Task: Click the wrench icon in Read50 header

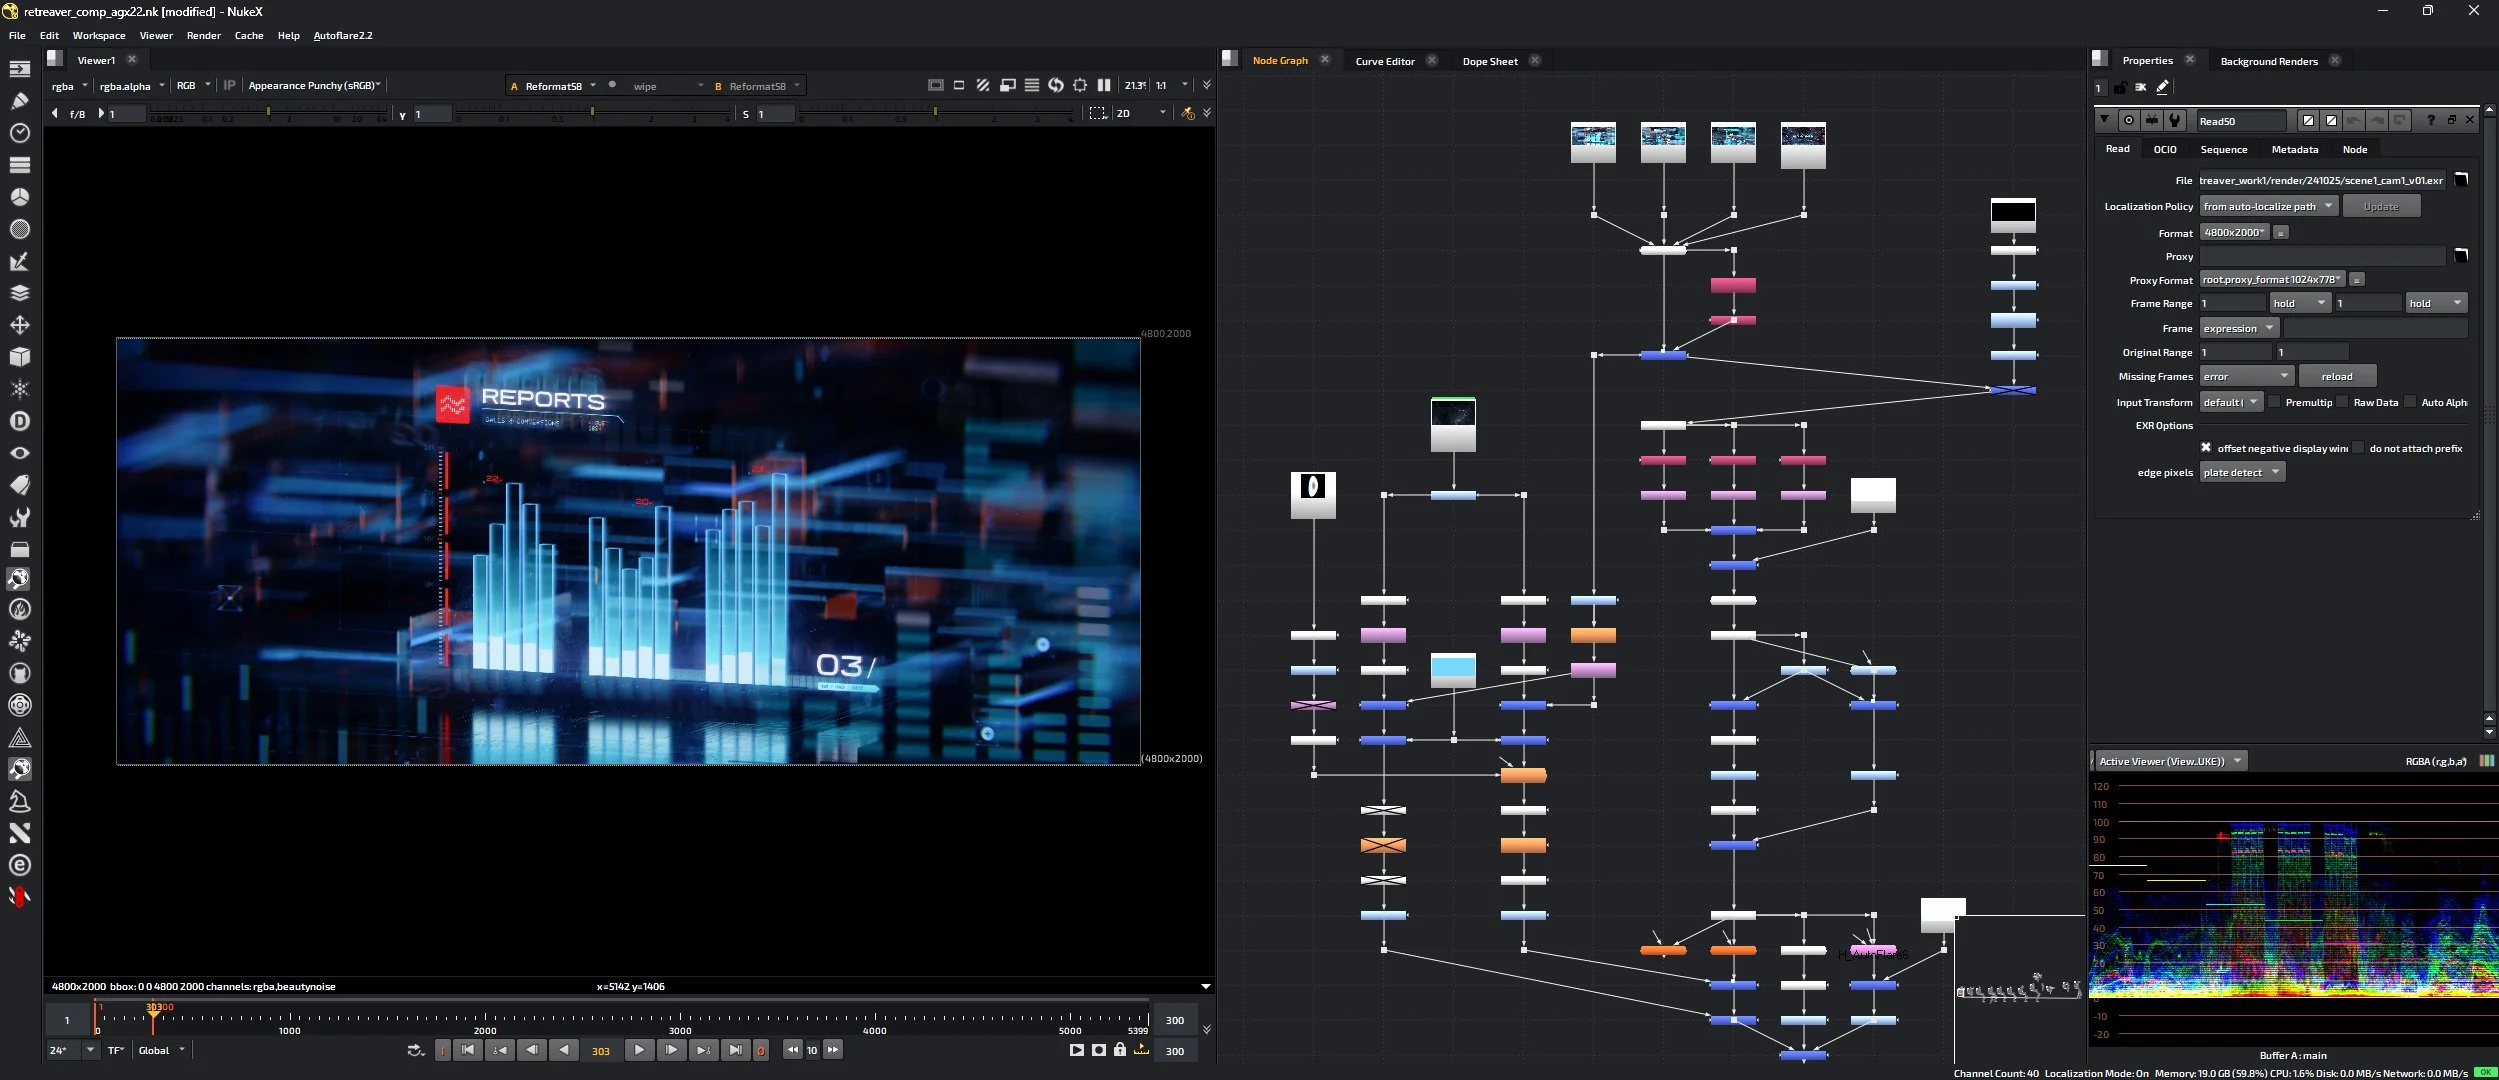Action: click(x=2174, y=121)
